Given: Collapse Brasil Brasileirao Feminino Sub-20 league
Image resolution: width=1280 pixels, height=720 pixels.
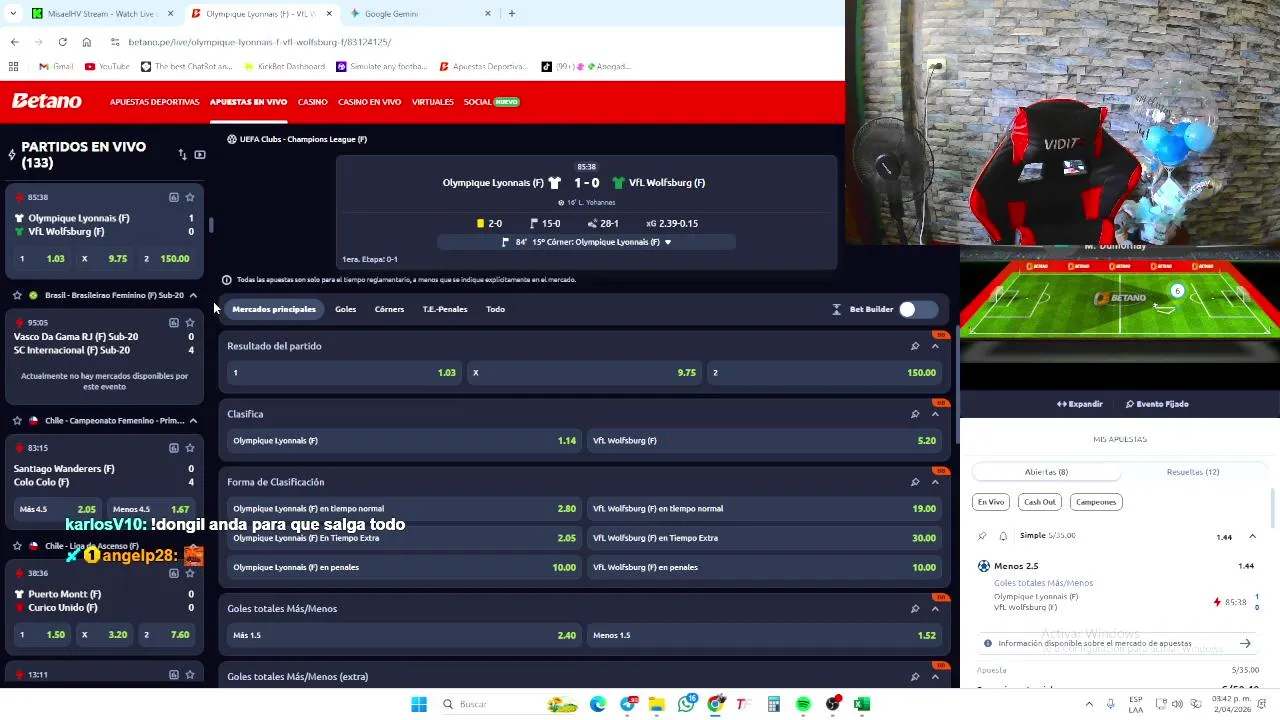Looking at the screenshot, I should [193, 295].
